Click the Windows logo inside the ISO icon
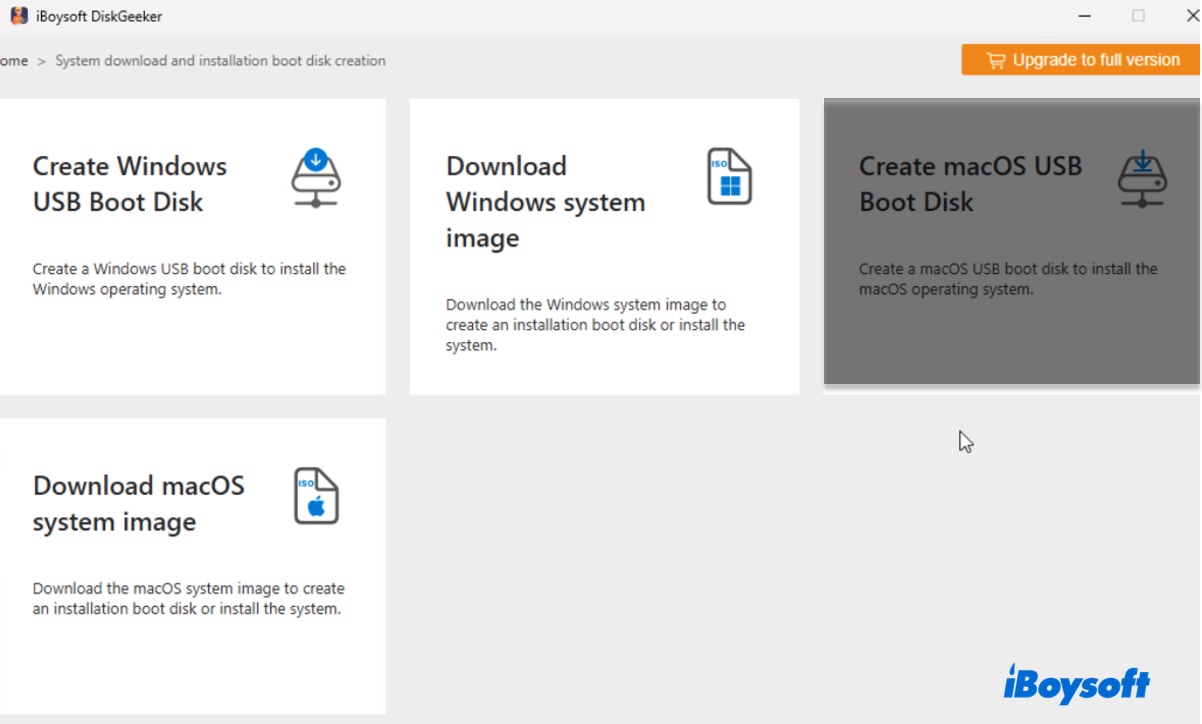This screenshot has height=724, width=1202. [x=733, y=183]
